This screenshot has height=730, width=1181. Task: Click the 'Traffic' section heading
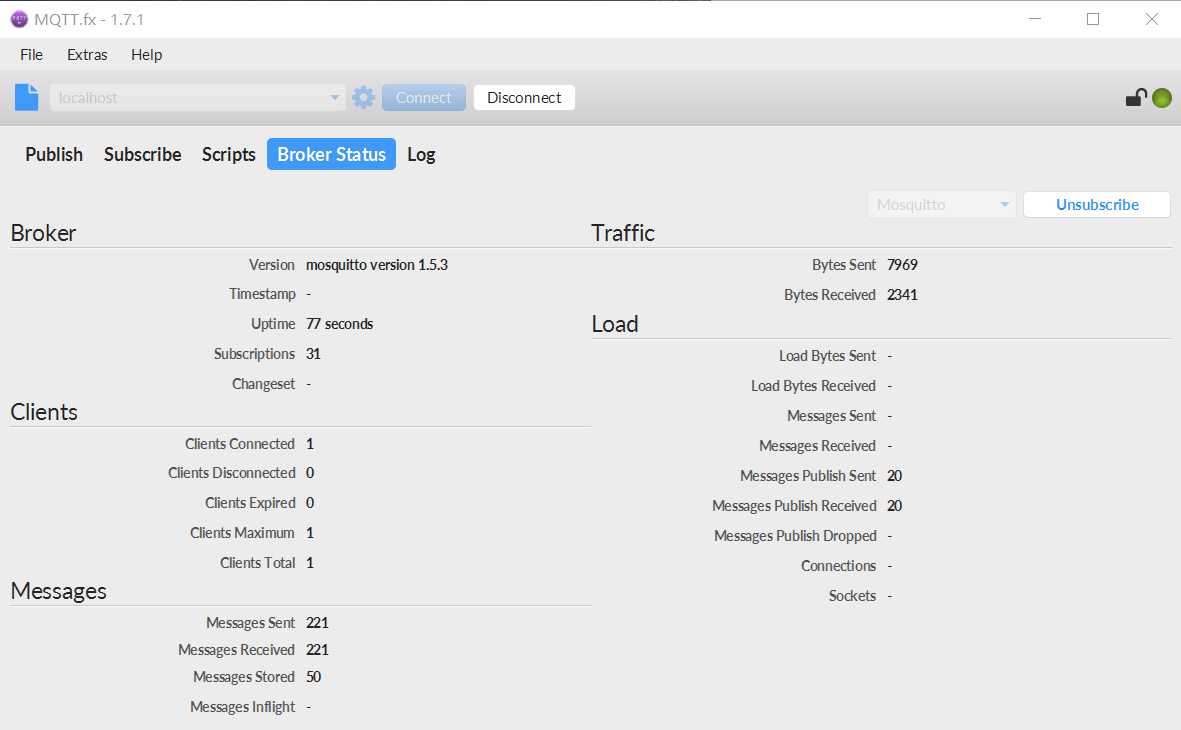coord(623,234)
